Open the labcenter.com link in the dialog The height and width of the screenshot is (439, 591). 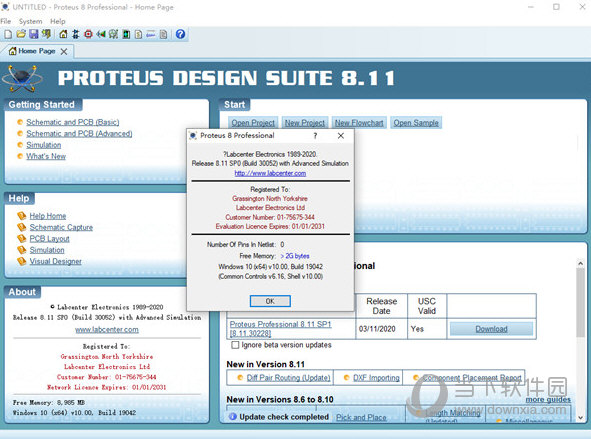point(270,173)
